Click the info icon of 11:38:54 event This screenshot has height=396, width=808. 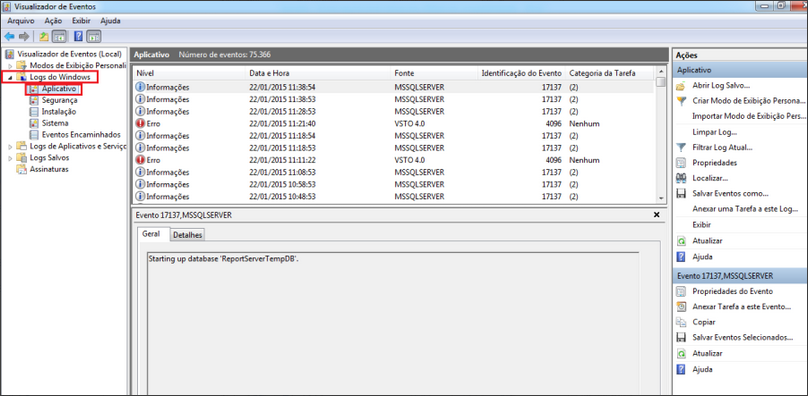140,87
